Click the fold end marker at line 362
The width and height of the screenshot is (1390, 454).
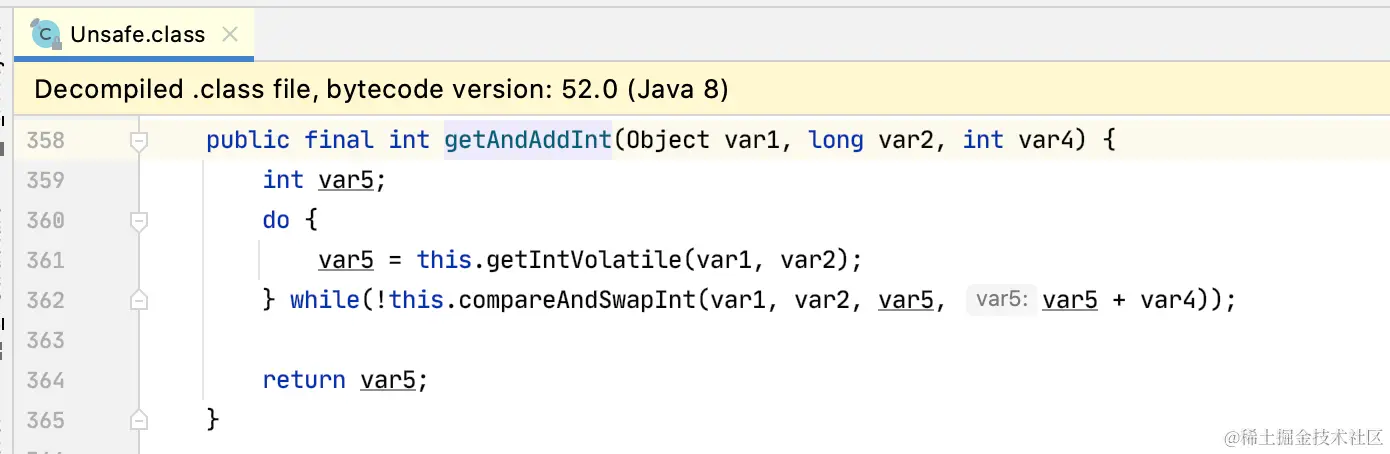[139, 300]
